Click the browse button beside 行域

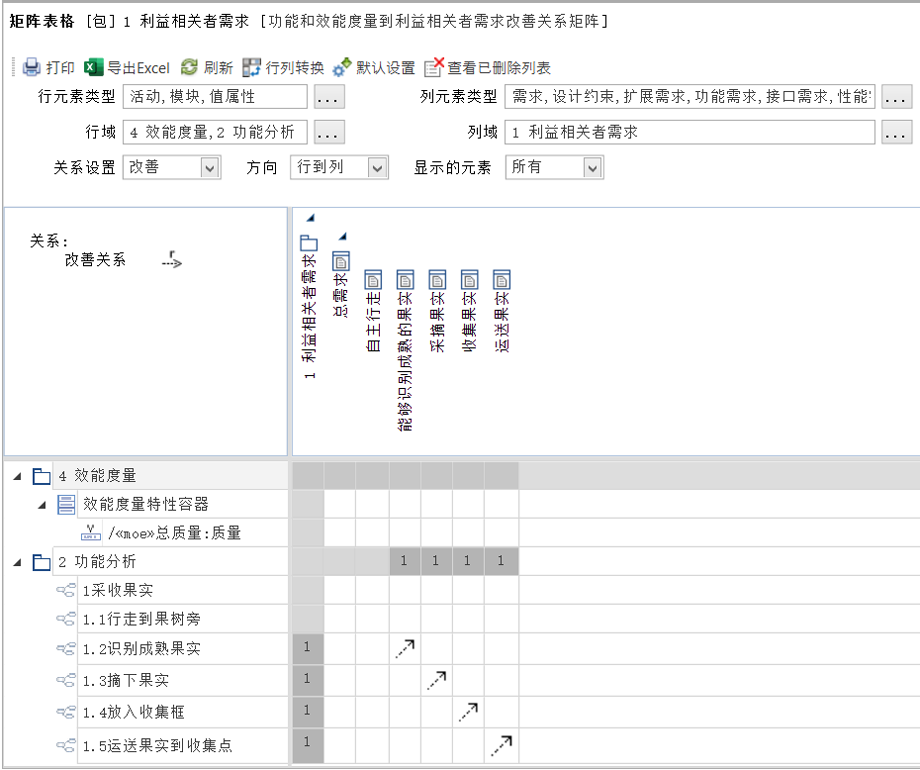(329, 132)
